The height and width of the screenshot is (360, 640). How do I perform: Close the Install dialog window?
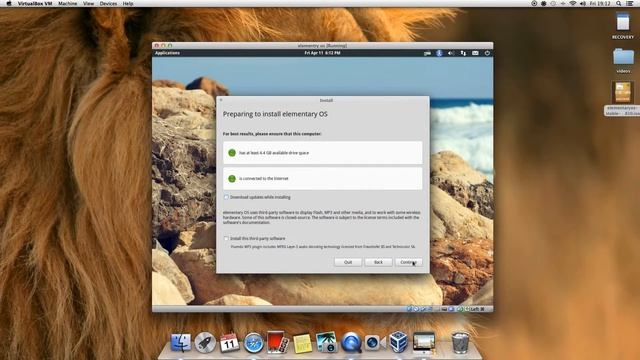click(221, 100)
